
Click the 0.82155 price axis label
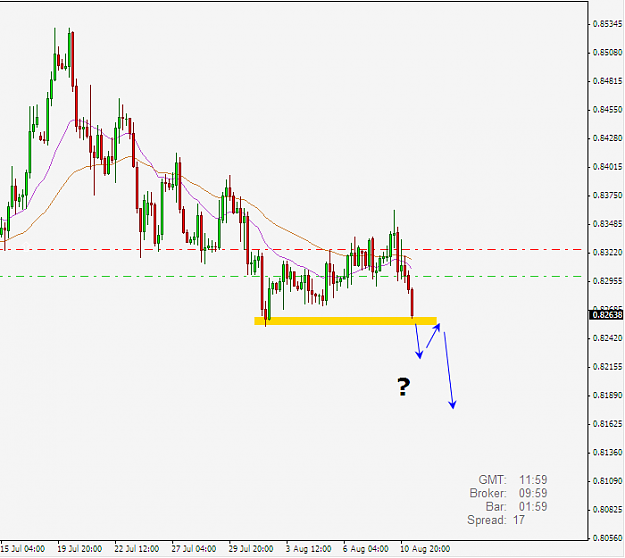[x=607, y=367]
